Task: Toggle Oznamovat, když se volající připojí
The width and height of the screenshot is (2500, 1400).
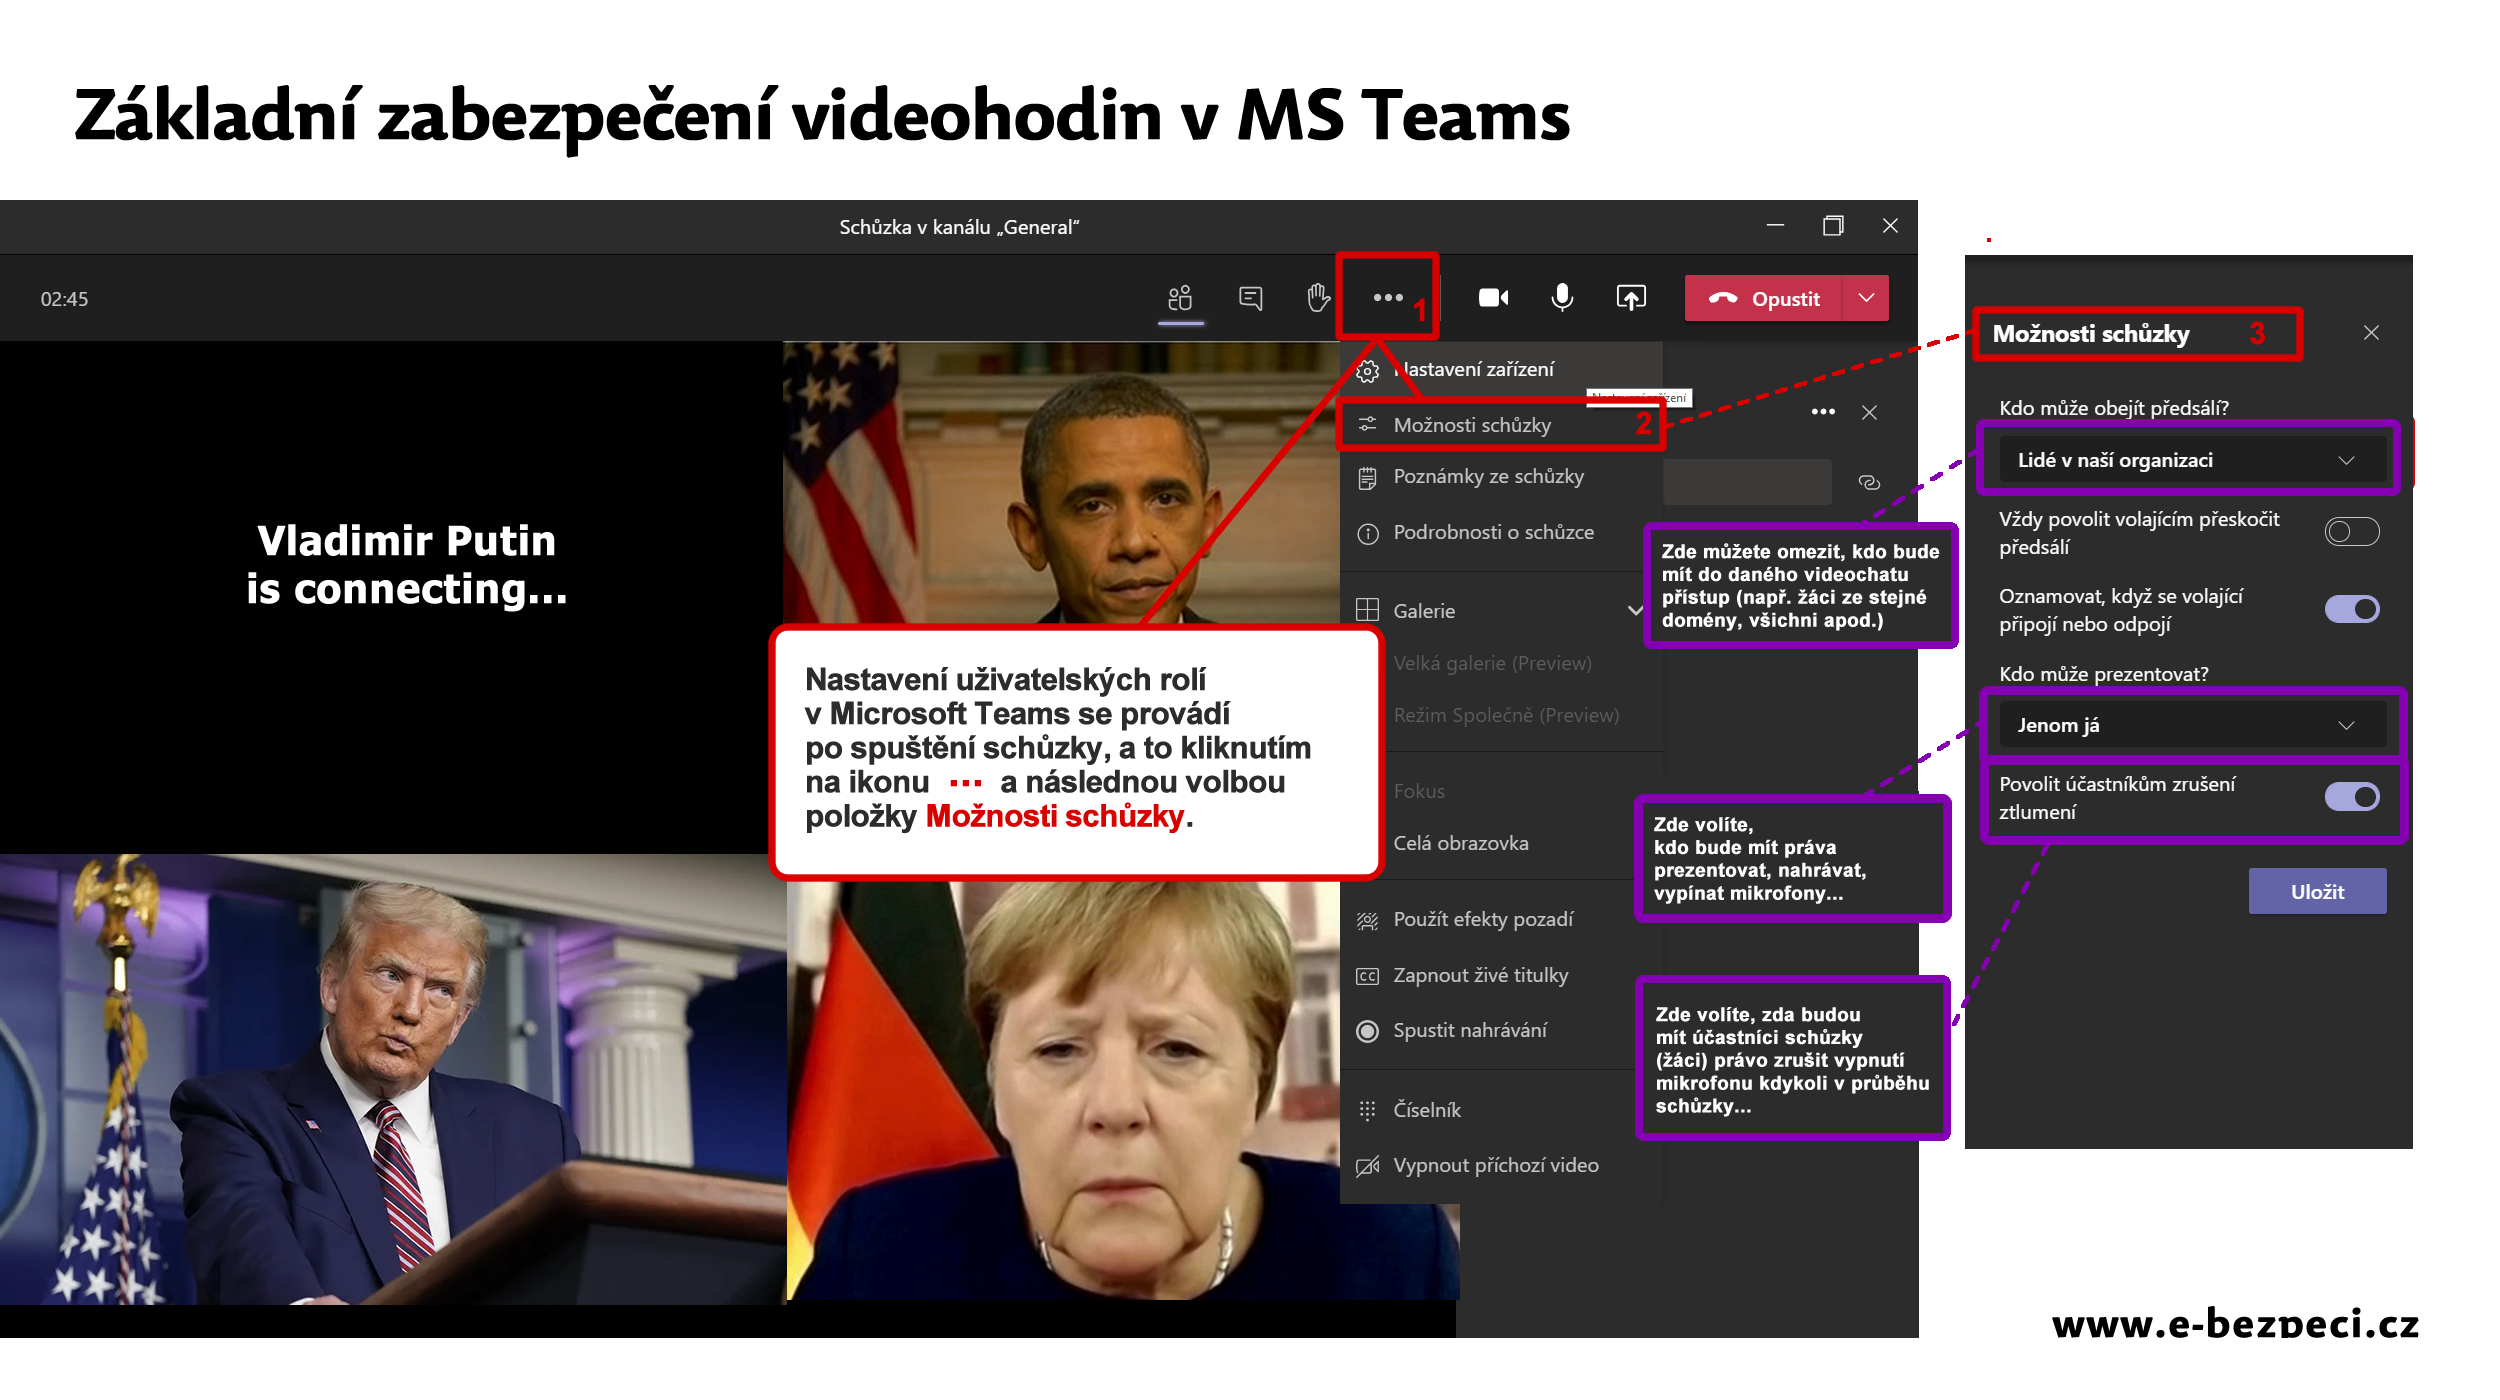Action: pos(2351,609)
